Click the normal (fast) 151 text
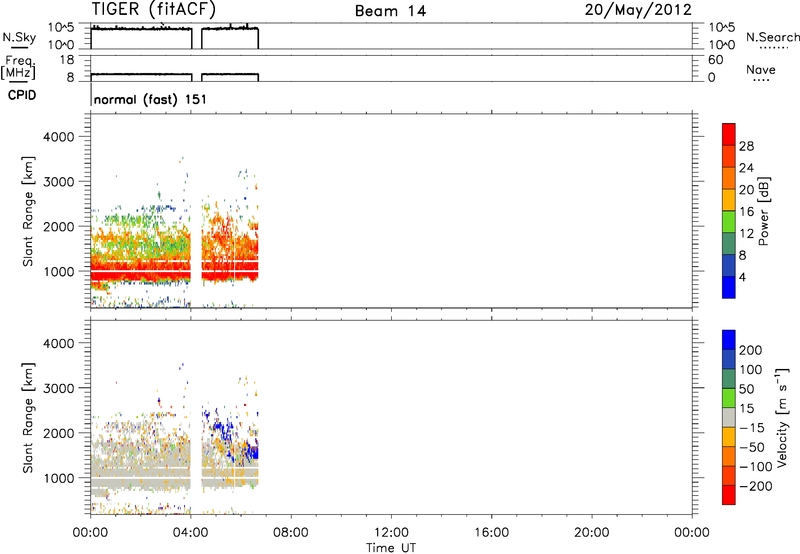This screenshot has width=800, height=554. [x=151, y=99]
